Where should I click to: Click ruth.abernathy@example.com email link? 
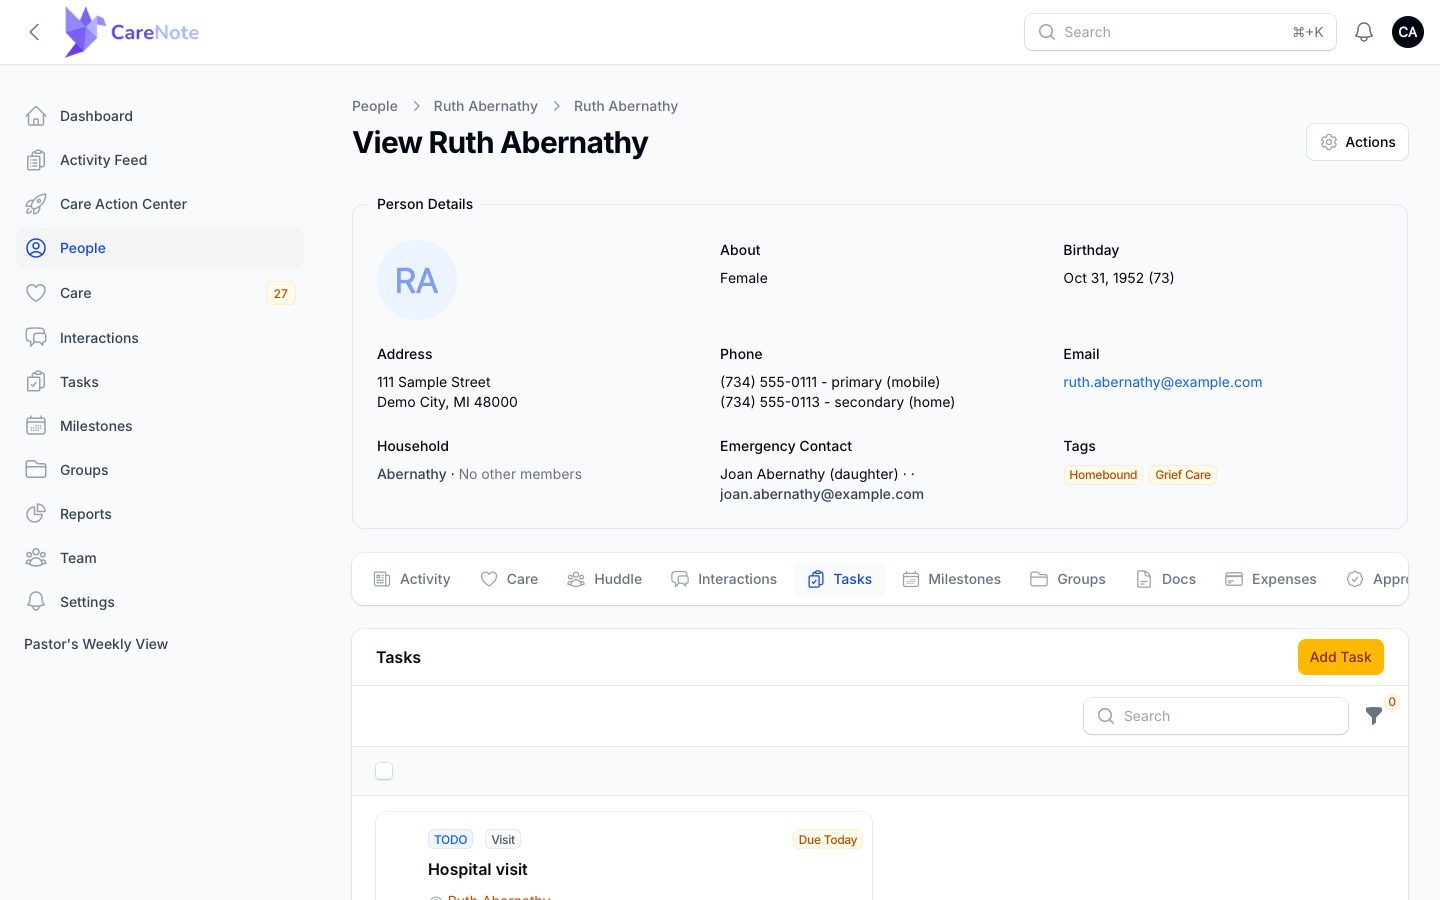pyautogui.click(x=1162, y=382)
